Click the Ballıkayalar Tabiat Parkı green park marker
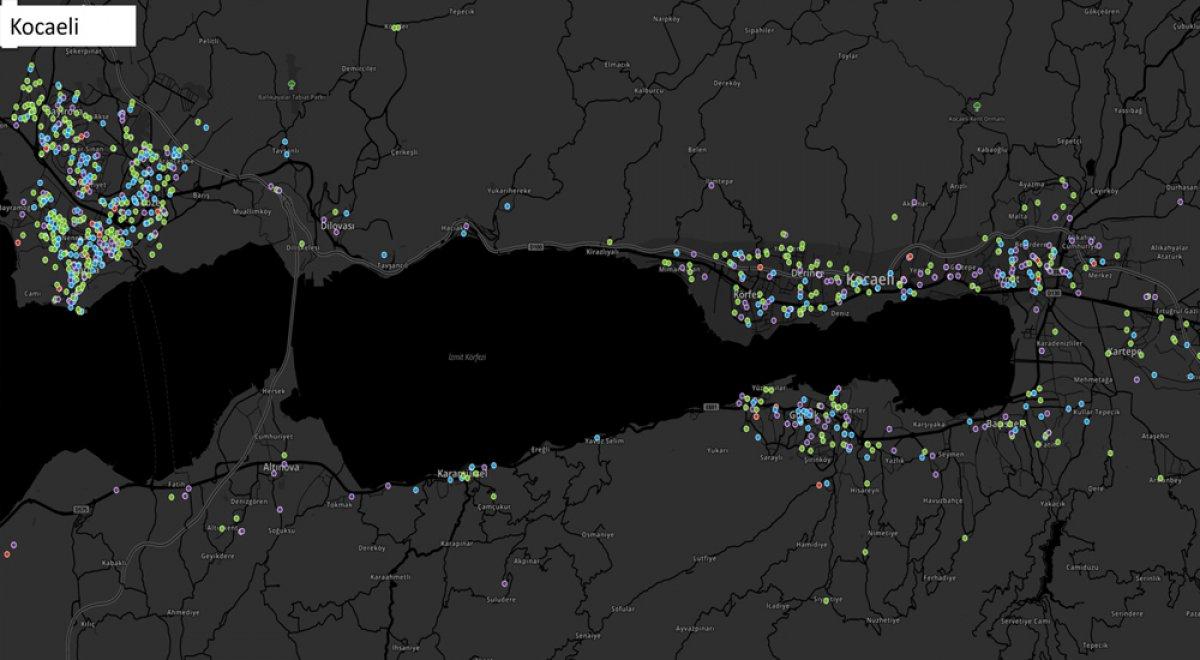This screenshot has height=660, width=1200. [x=291, y=85]
